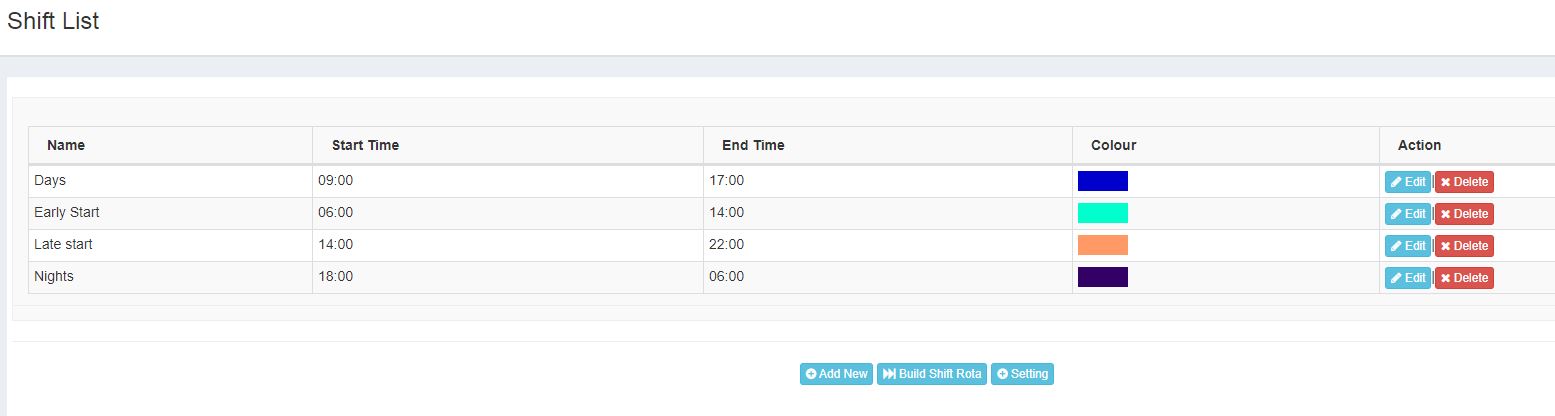Image resolution: width=1555 pixels, height=416 pixels.
Task: Click the orange Late start colour swatch
Action: [x=1102, y=245]
